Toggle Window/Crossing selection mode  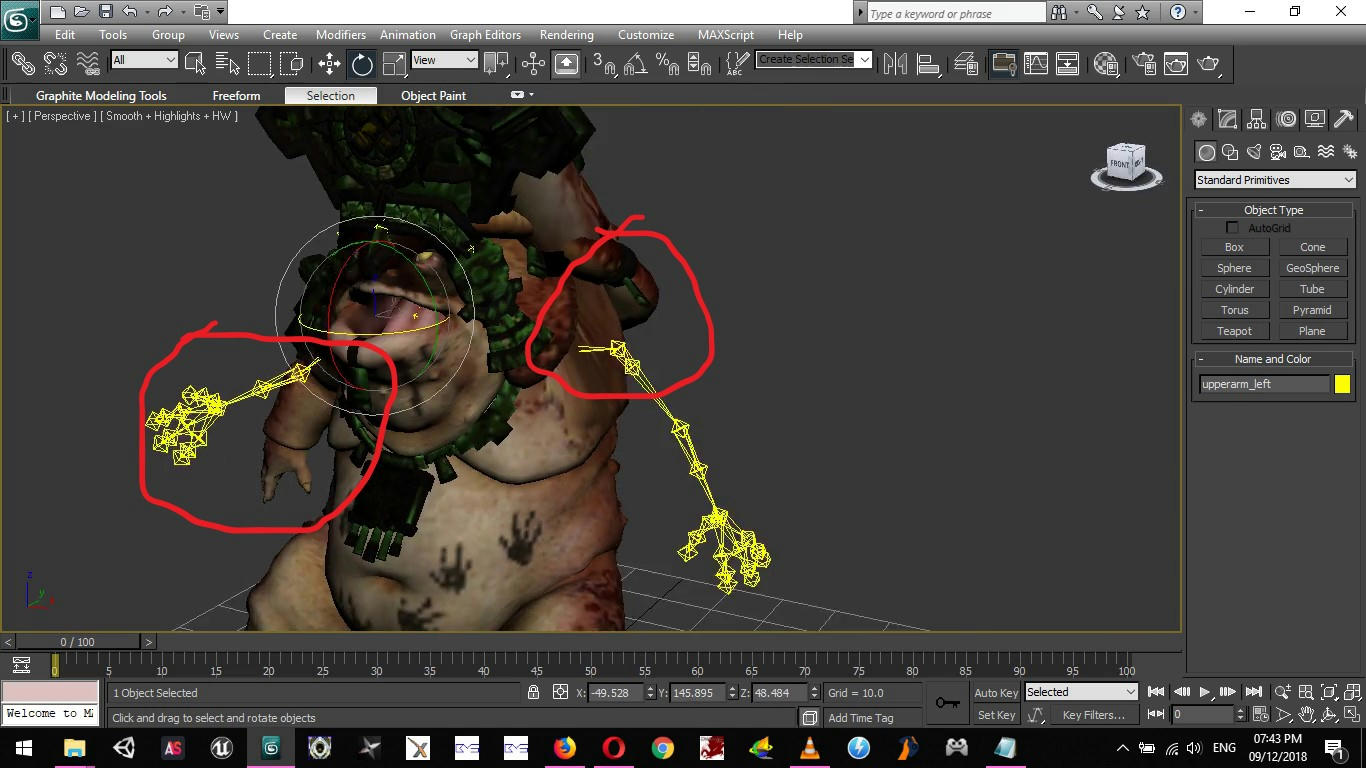click(292, 63)
